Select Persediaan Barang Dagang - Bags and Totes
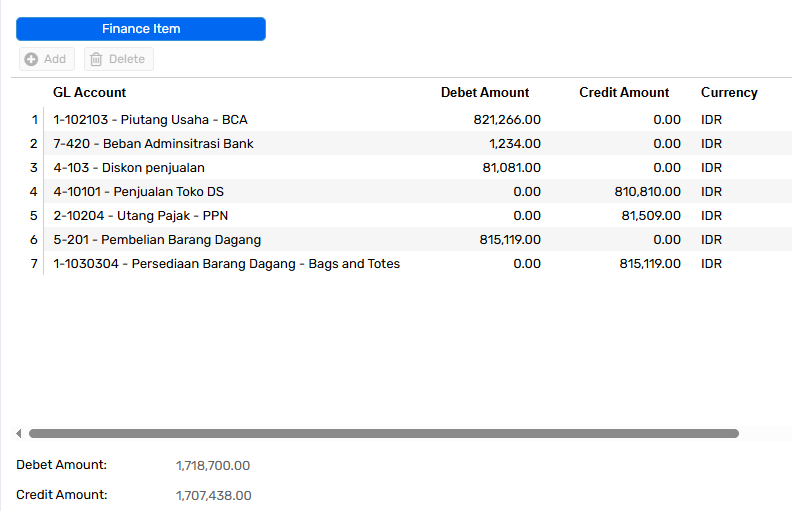Viewport: 792px width, 511px height. 226,264
